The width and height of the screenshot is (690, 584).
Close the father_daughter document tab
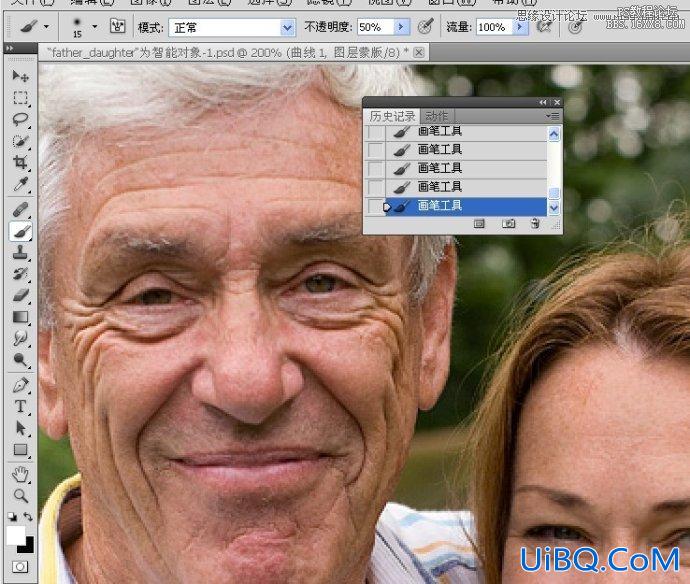[x=419, y=53]
